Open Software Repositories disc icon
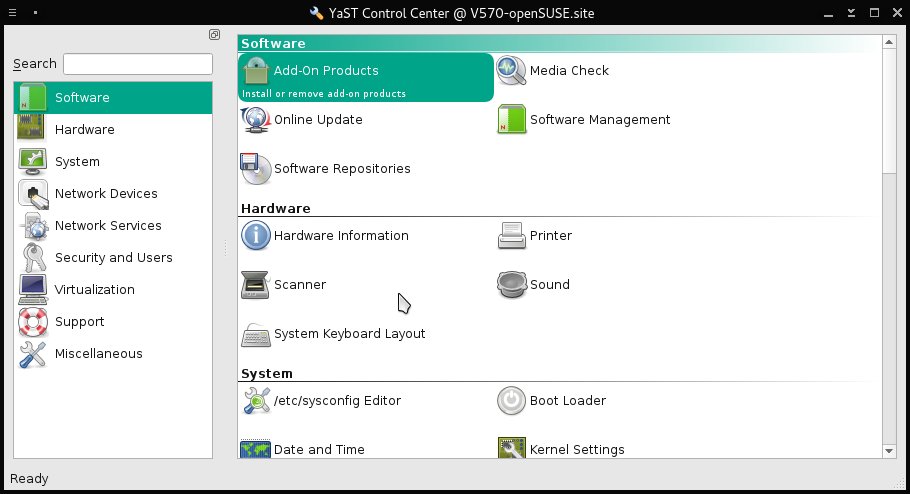 (x=255, y=169)
